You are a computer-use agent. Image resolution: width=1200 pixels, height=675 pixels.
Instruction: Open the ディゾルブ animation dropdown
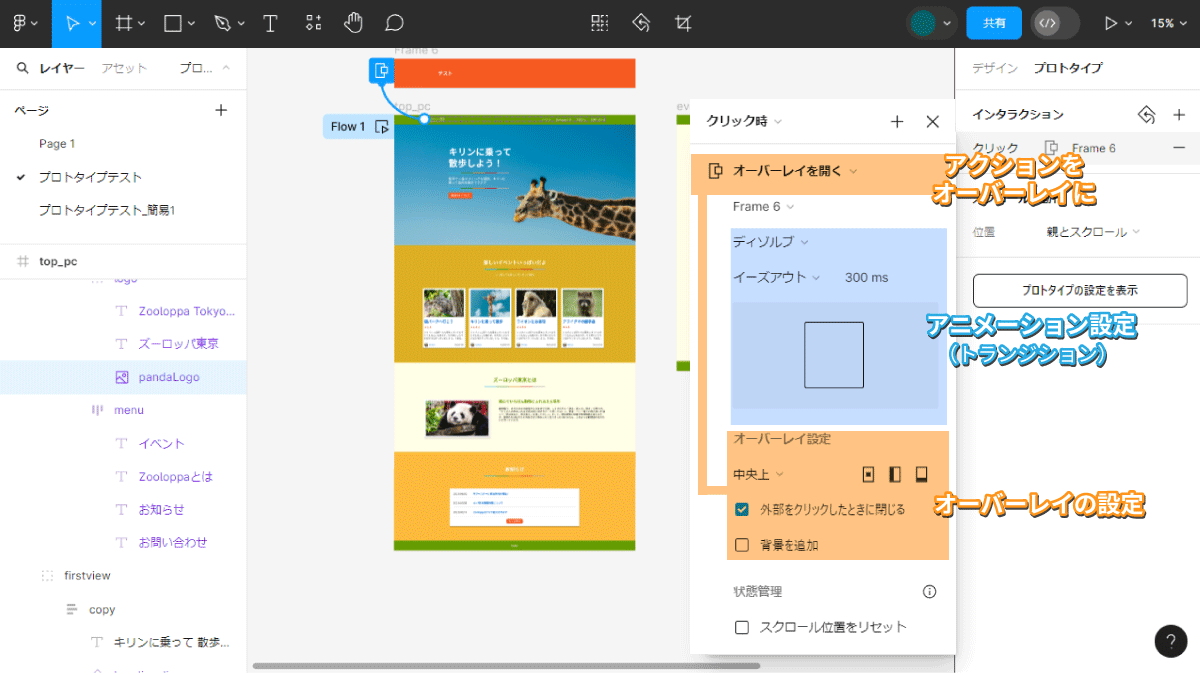tap(770, 242)
